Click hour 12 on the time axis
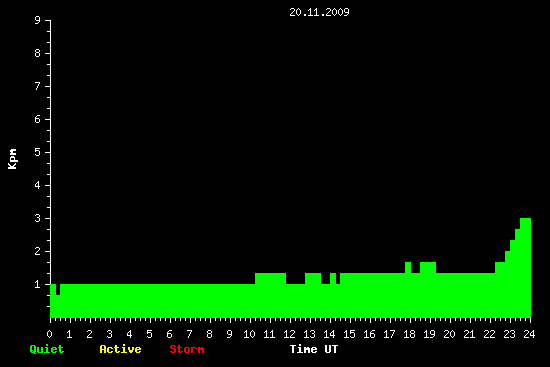550x367 pixels. [289, 334]
